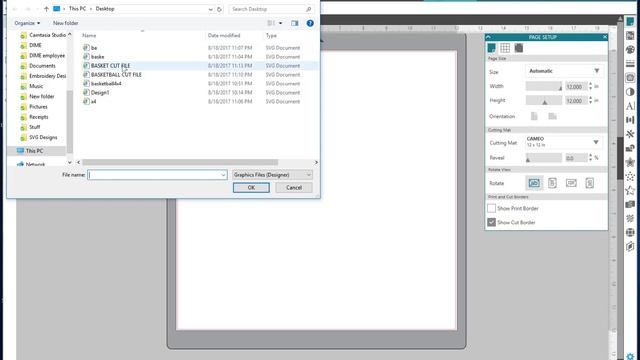Sort by the Date modified column header
The width and height of the screenshot is (640, 360).
point(224,36)
